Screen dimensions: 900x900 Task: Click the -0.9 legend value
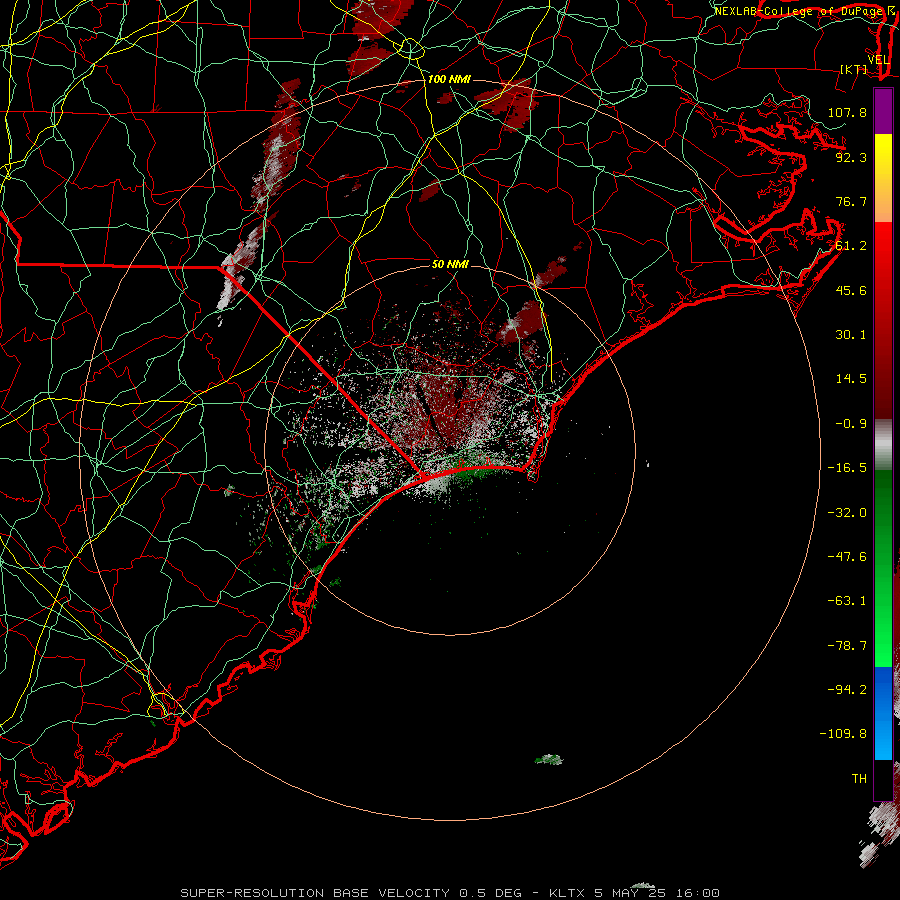tap(851, 424)
